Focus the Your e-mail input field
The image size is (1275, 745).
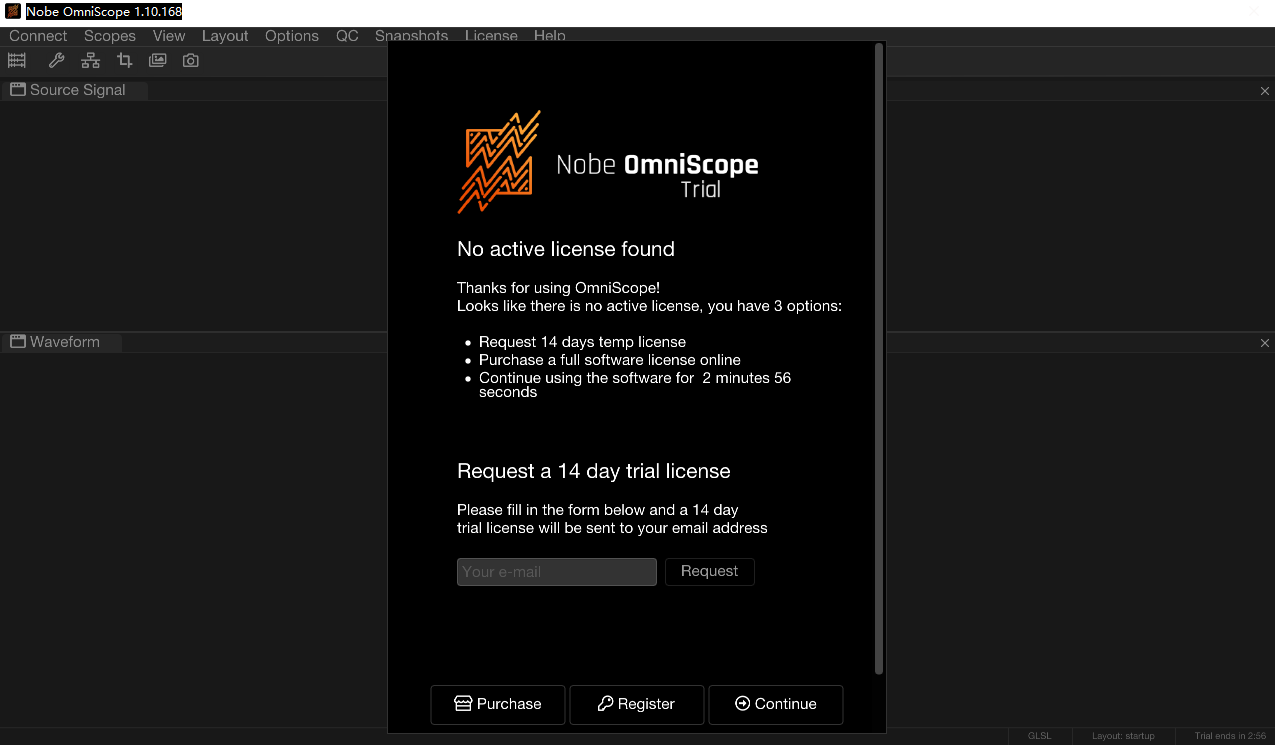point(556,572)
